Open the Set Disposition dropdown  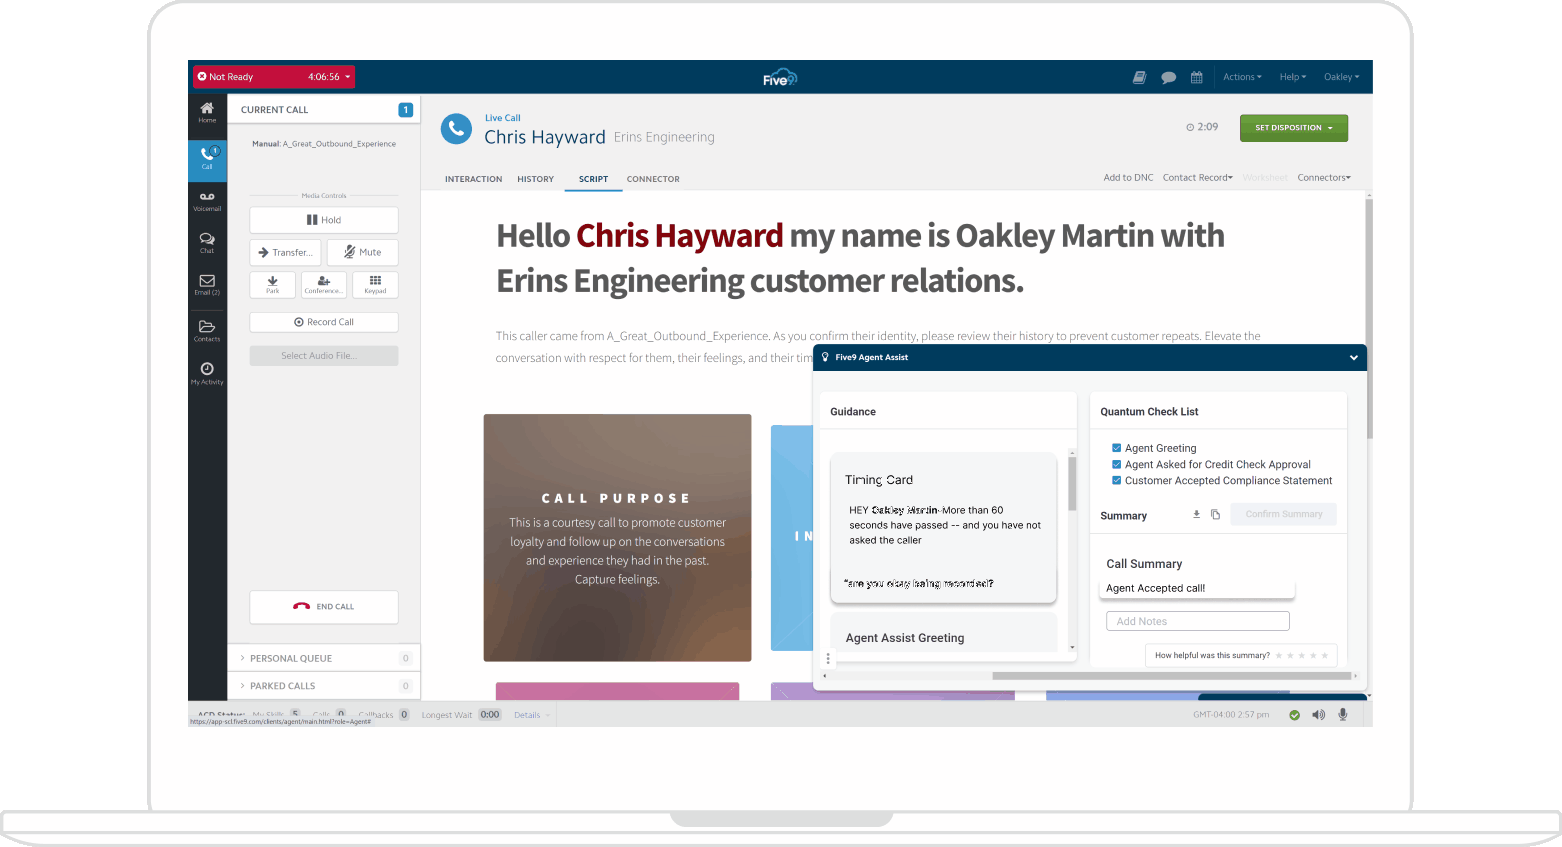point(1293,128)
